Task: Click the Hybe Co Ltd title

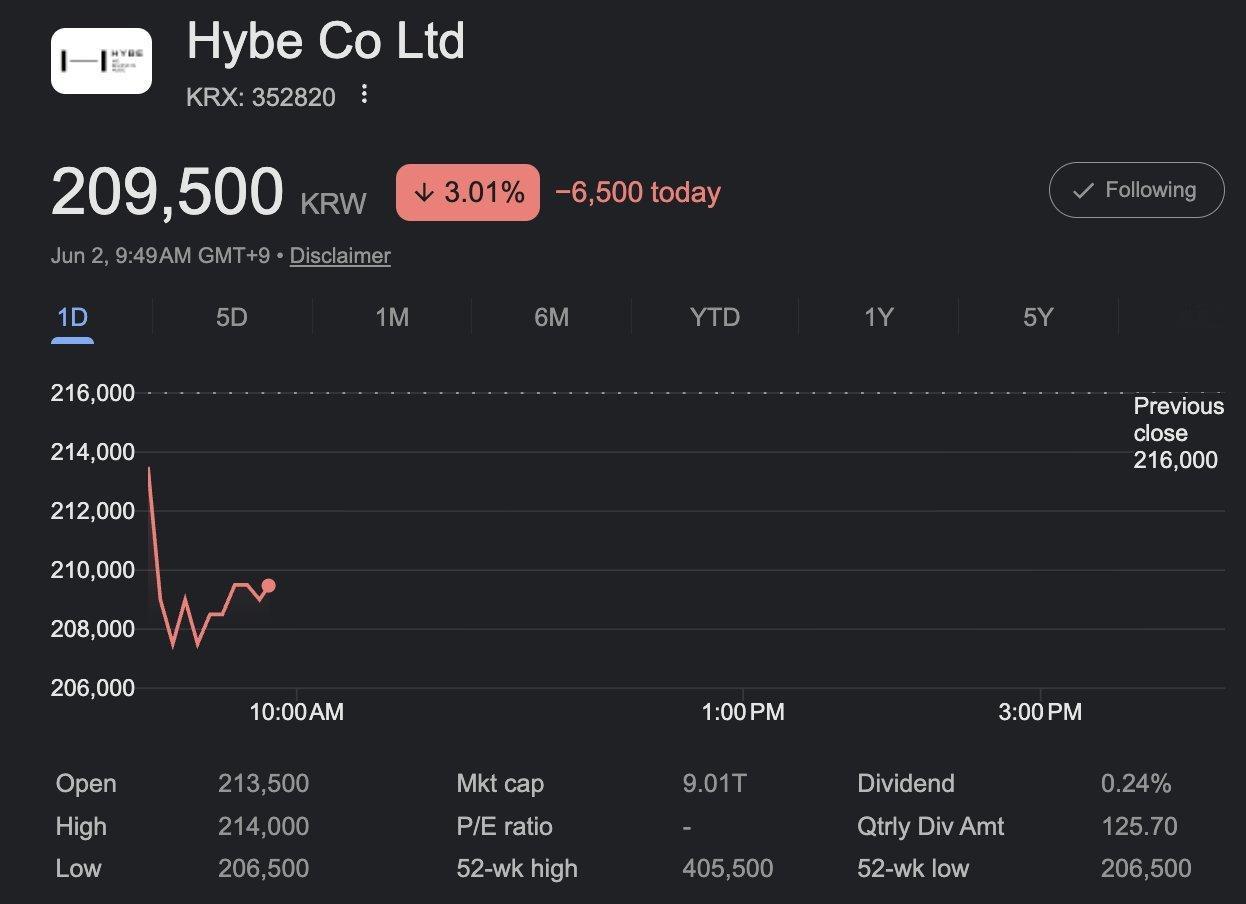Action: [x=326, y=42]
